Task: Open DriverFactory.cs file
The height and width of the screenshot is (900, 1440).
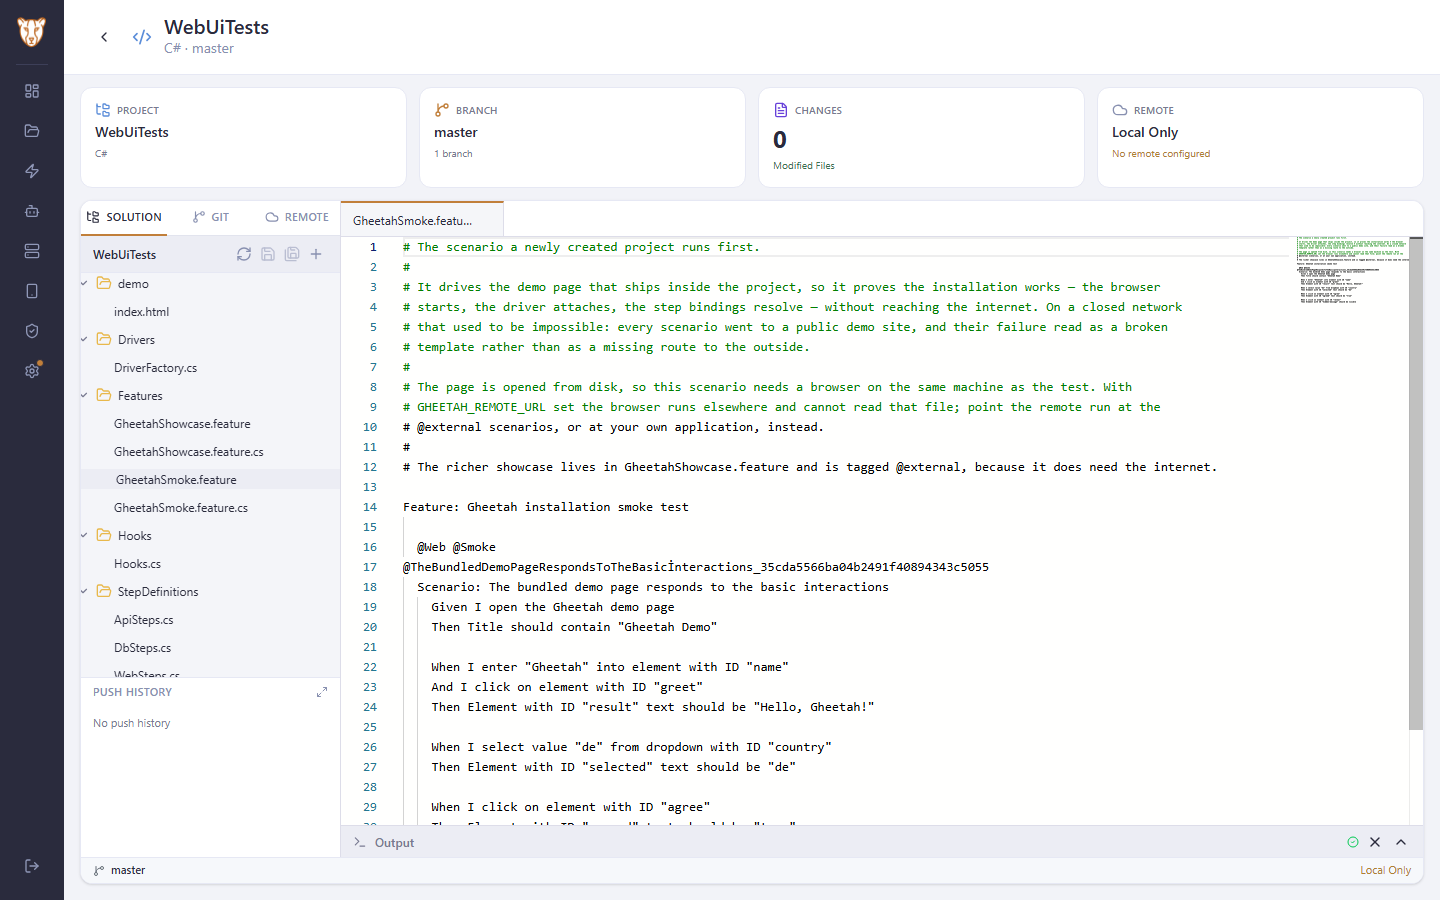Action: 155,368
